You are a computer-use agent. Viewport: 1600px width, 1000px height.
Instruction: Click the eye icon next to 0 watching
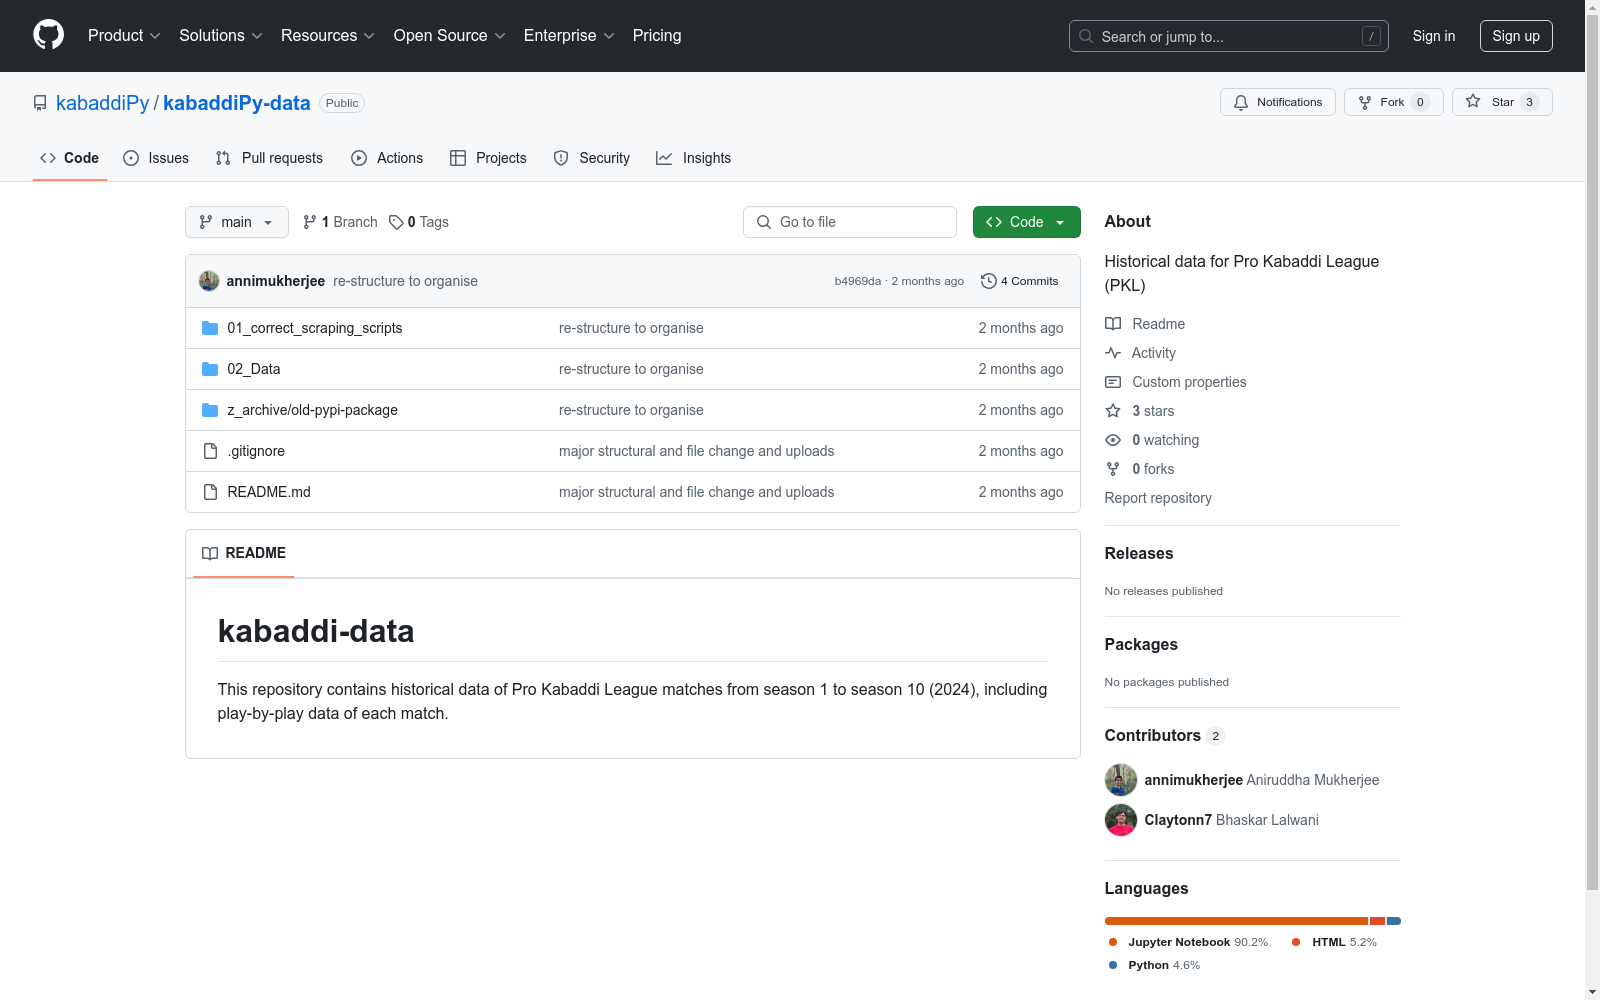[1113, 440]
